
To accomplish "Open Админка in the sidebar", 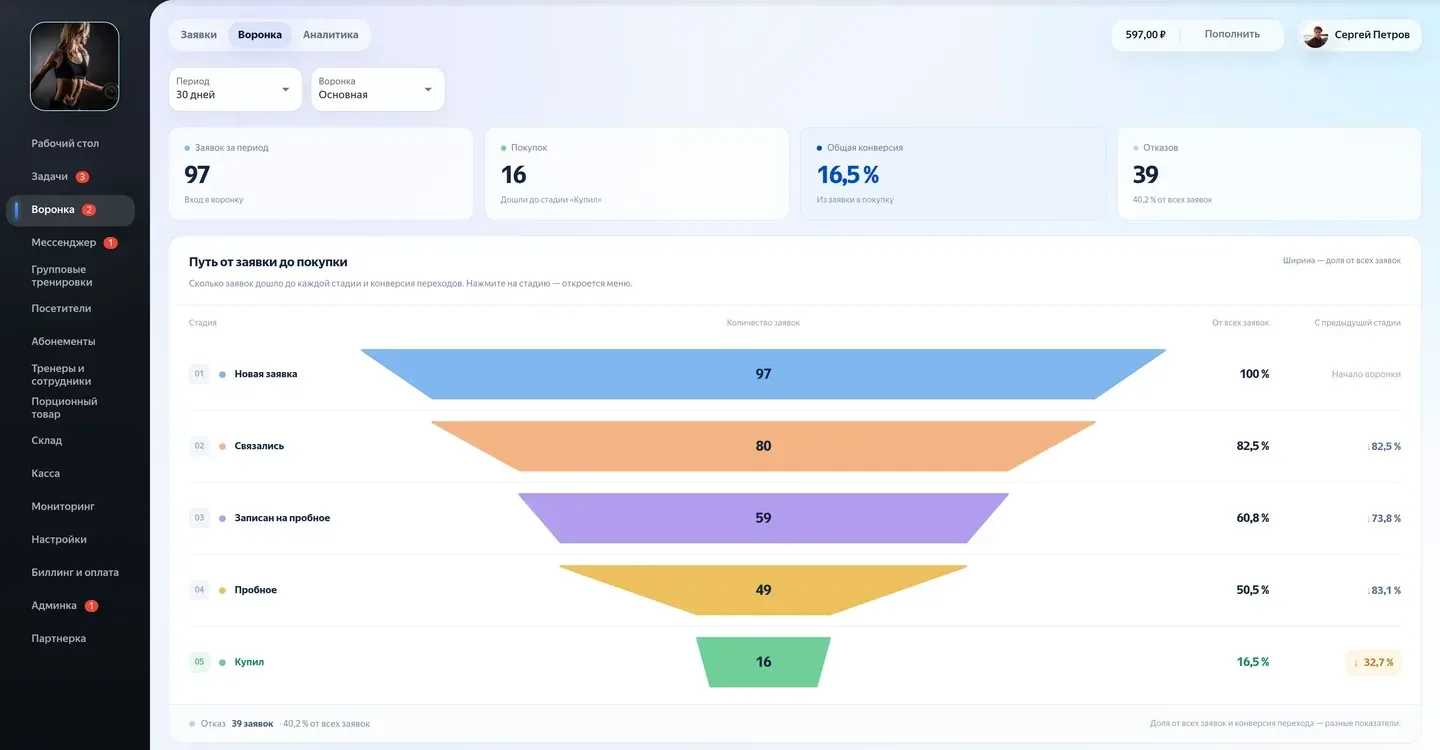I will (54, 606).
